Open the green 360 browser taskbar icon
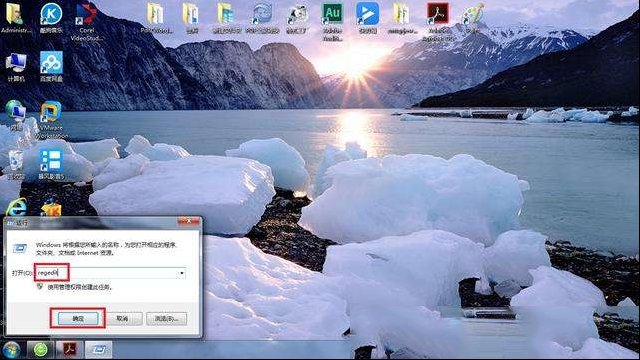 tap(40, 350)
